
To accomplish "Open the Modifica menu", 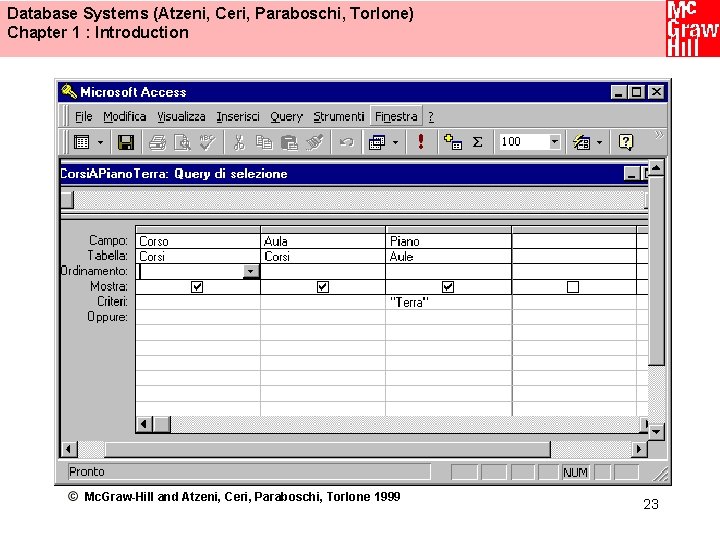I will tap(124, 117).
